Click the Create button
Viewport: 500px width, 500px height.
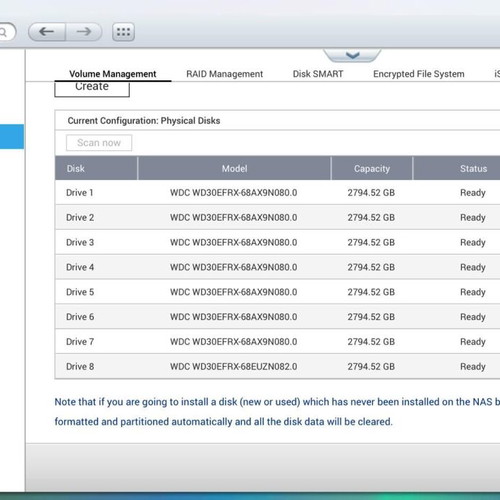92,89
